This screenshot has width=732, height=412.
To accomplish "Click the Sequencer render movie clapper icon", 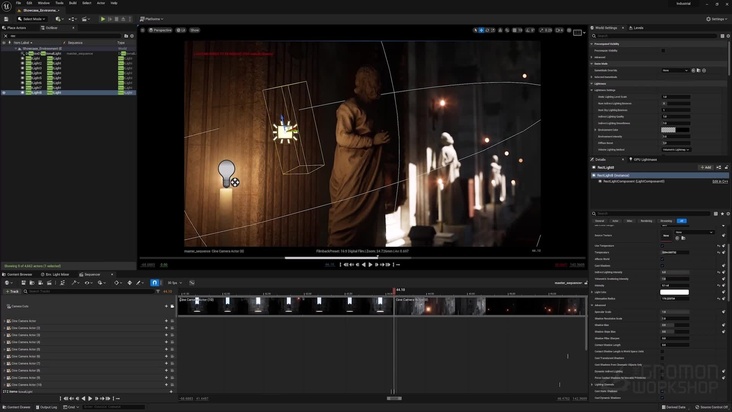I will (x=49, y=283).
